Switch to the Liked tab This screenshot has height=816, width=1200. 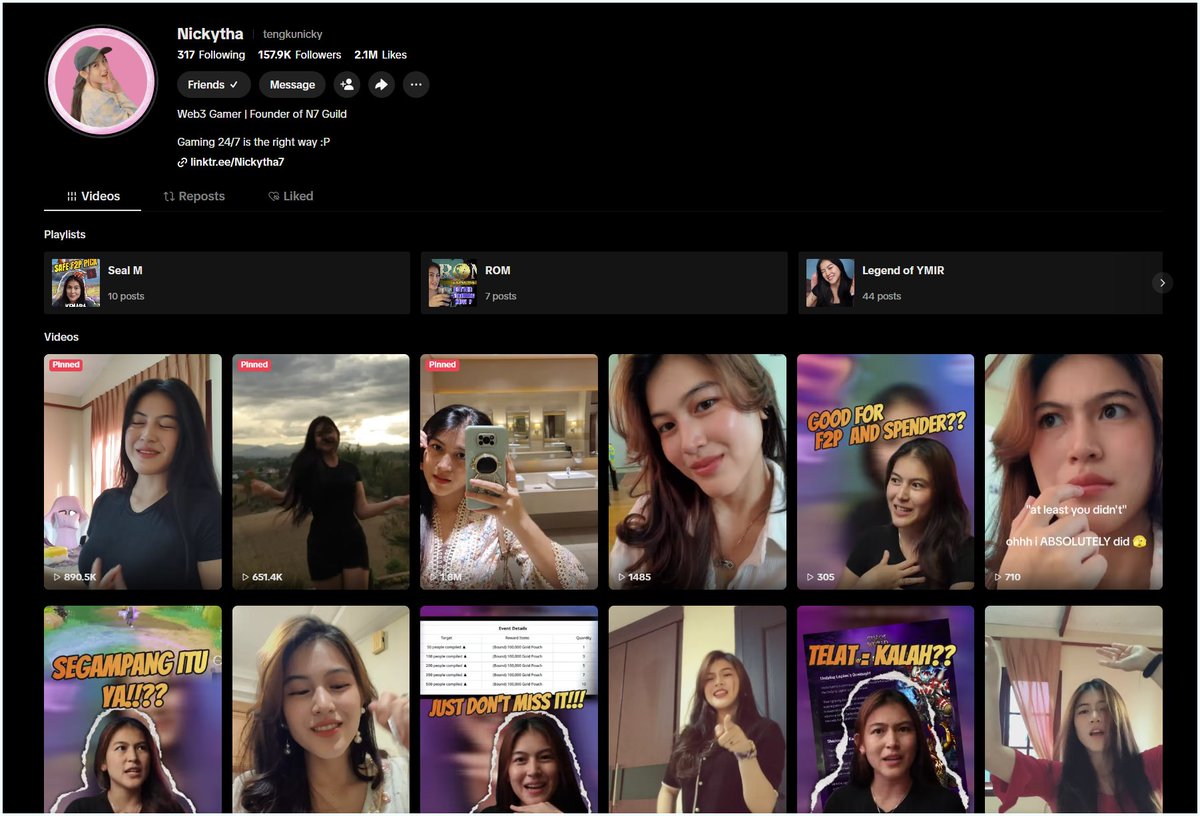pos(291,196)
